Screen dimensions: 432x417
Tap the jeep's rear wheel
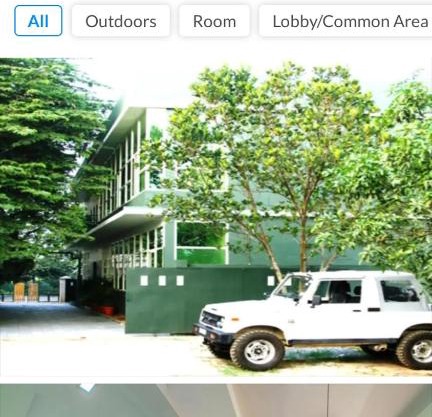pyautogui.click(x=416, y=350)
